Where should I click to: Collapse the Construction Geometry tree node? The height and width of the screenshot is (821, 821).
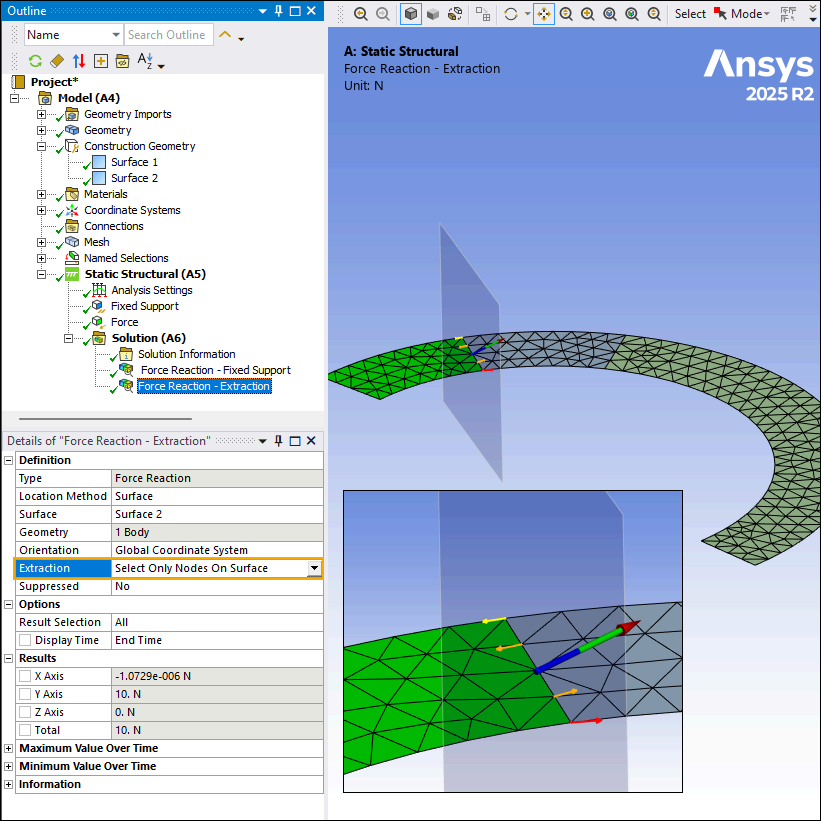(x=41, y=146)
